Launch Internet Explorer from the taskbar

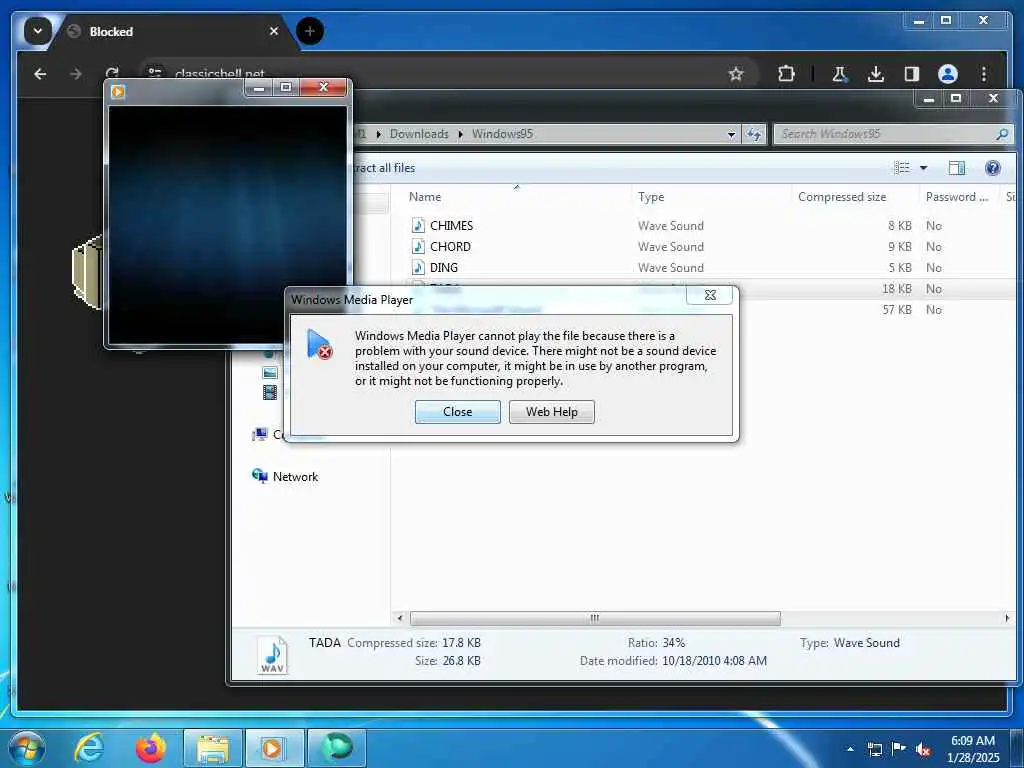point(89,748)
